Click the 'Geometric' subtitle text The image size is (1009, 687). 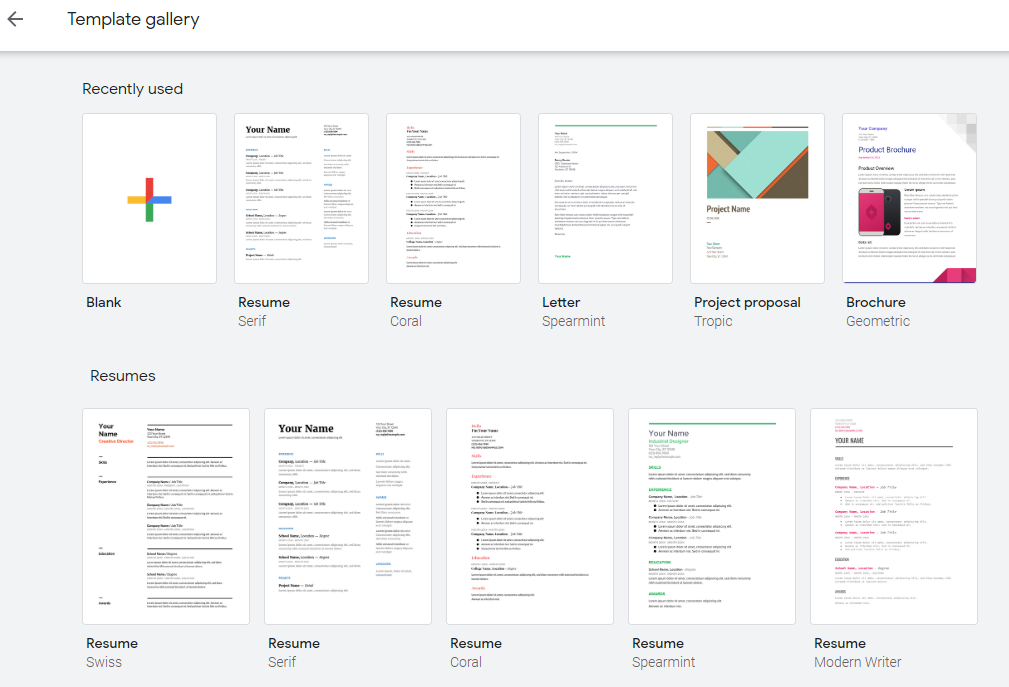coord(878,321)
